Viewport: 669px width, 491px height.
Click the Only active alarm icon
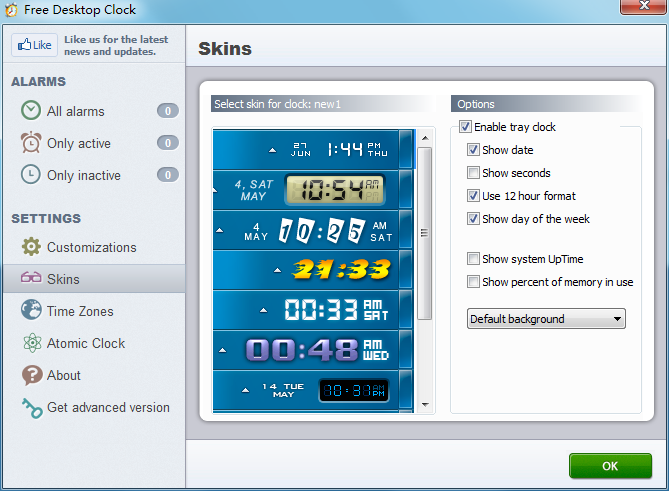pyautogui.click(x=31, y=143)
